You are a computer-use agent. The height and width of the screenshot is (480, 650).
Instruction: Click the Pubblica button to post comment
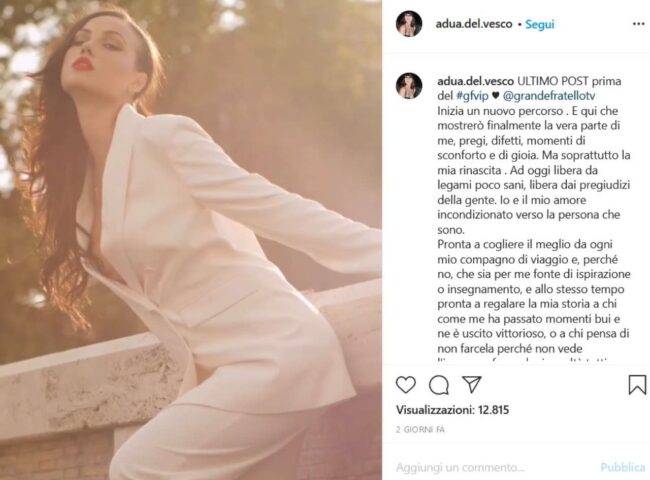point(623,467)
